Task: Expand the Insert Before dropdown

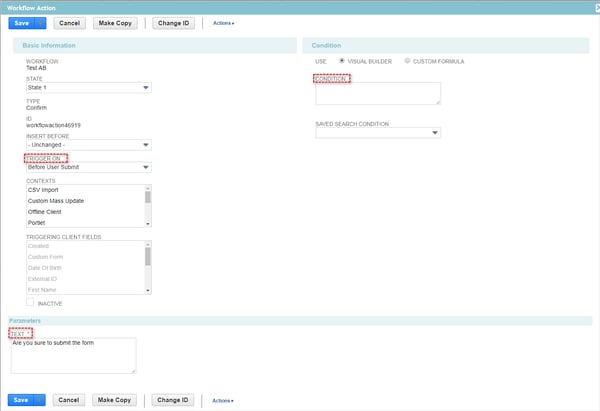Action: (89, 145)
